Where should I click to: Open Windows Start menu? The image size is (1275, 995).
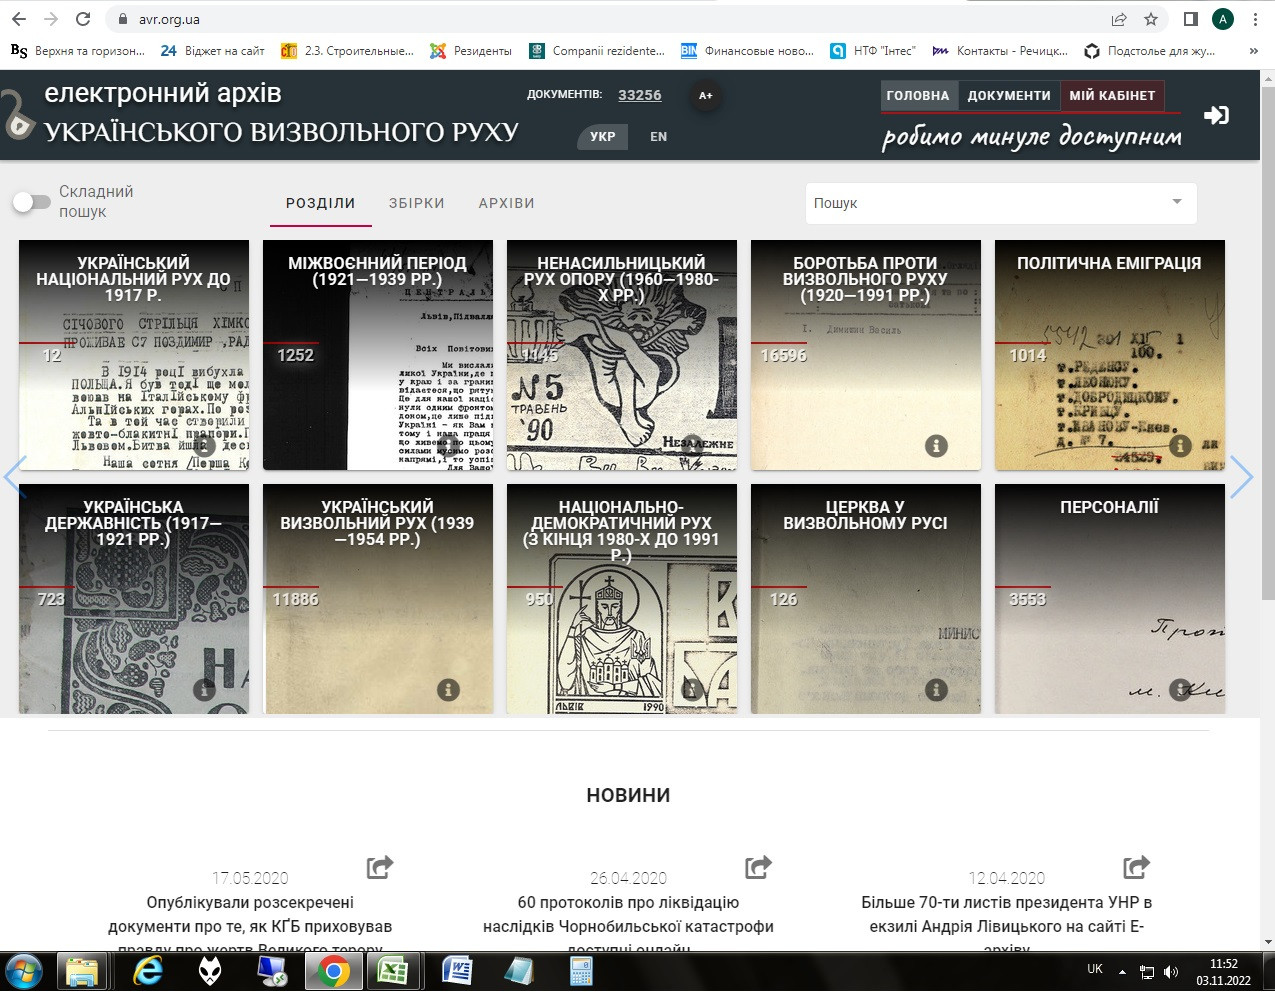coord(23,972)
